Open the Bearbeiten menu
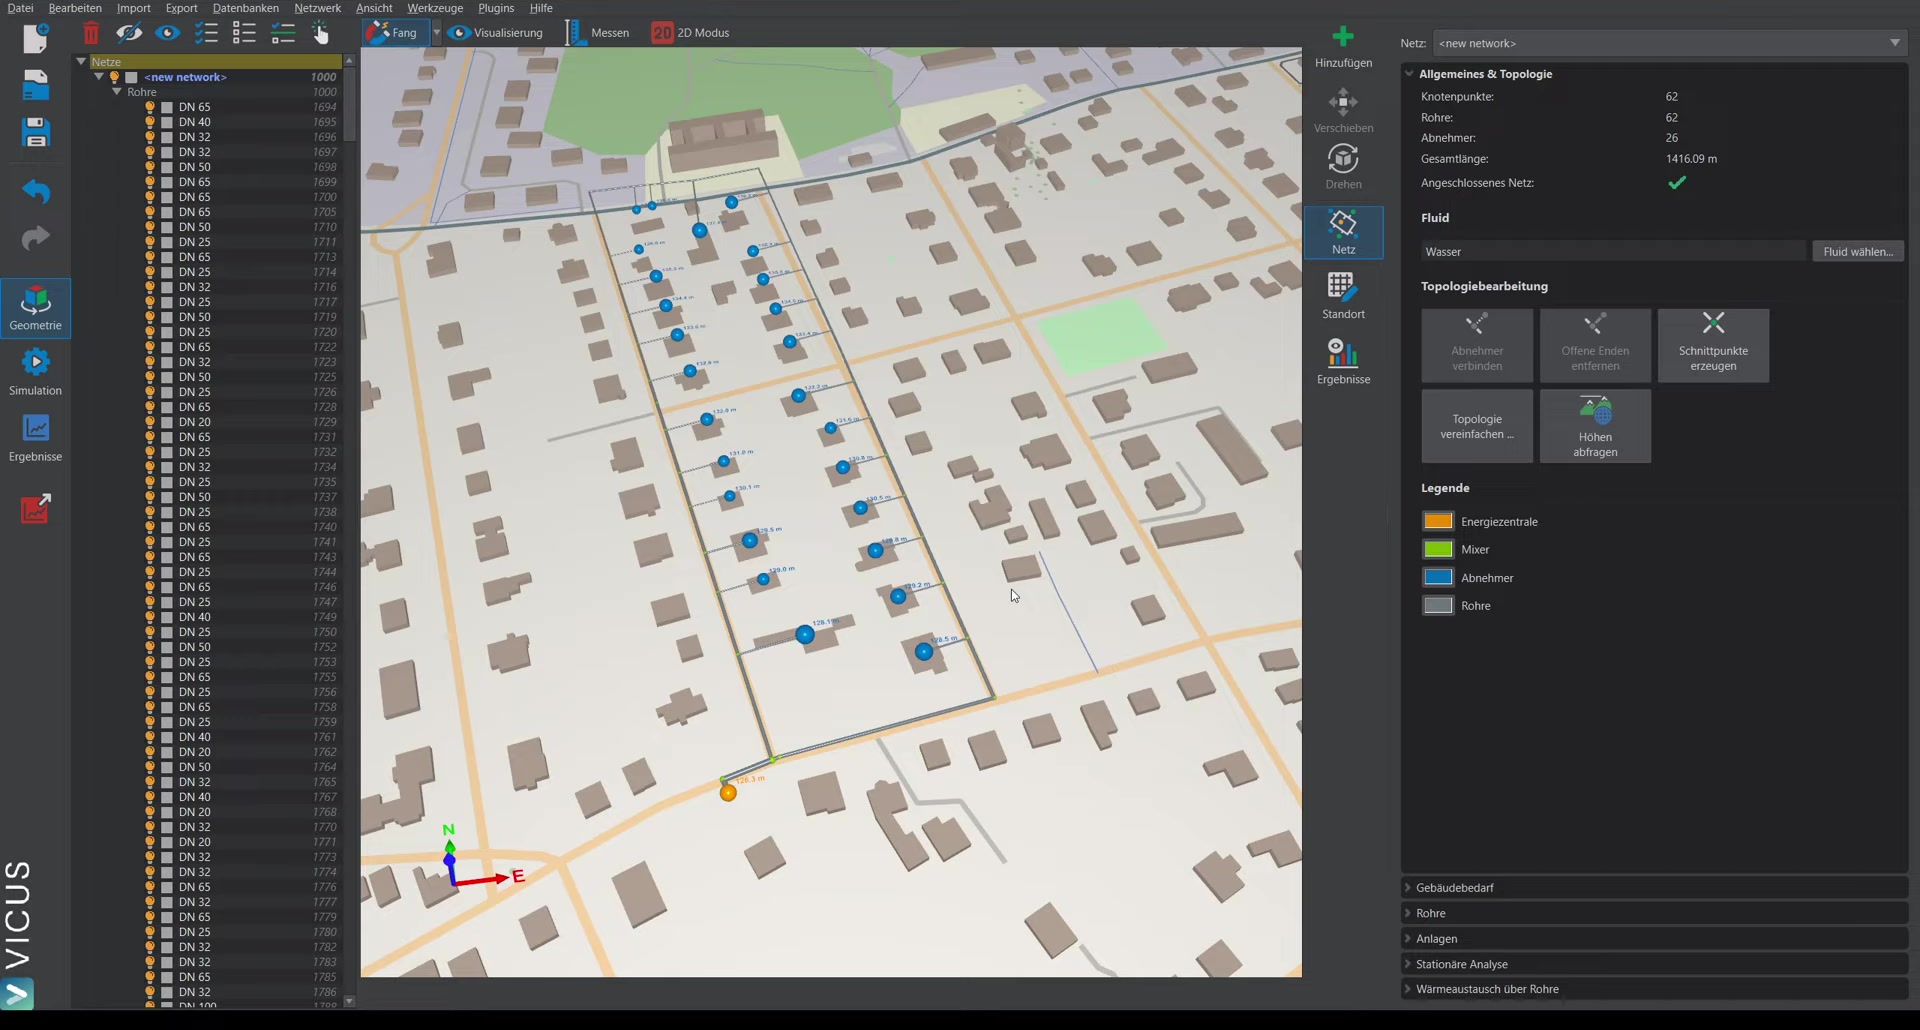Image resolution: width=1920 pixels, height=1030 pixels. (75, 8)
